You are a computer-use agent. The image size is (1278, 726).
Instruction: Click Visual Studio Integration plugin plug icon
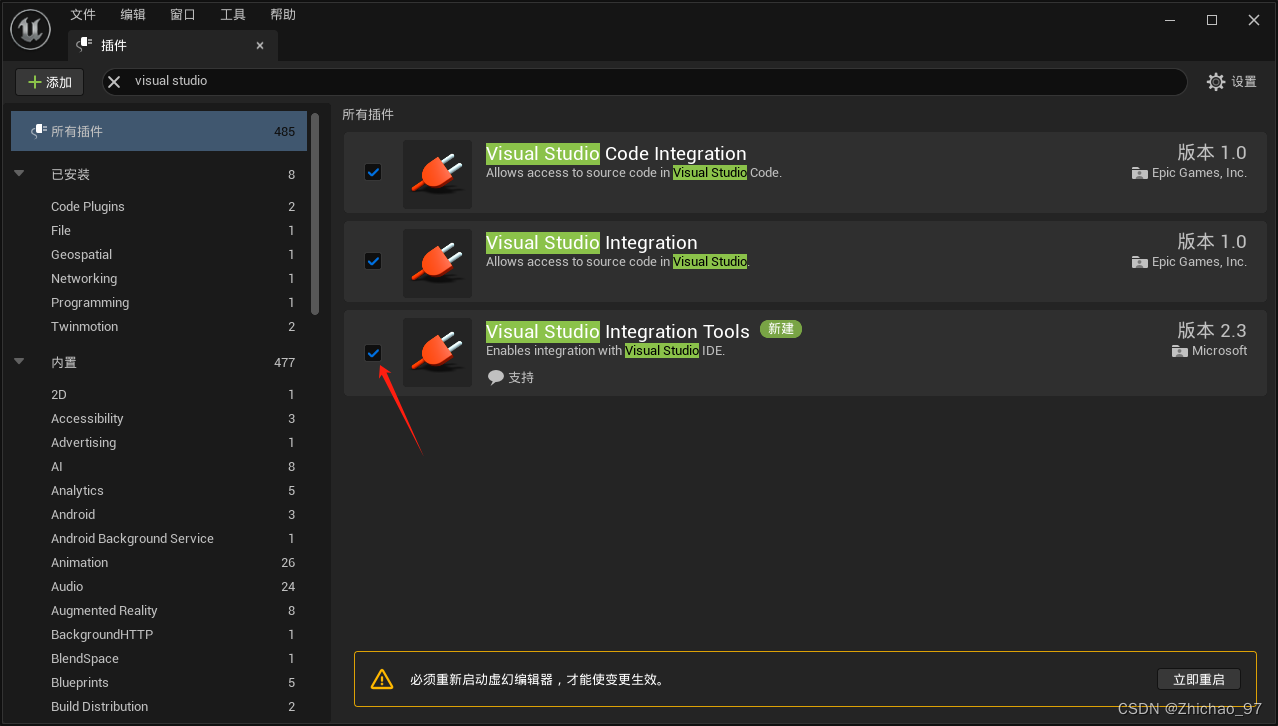[x=437, y=264]
